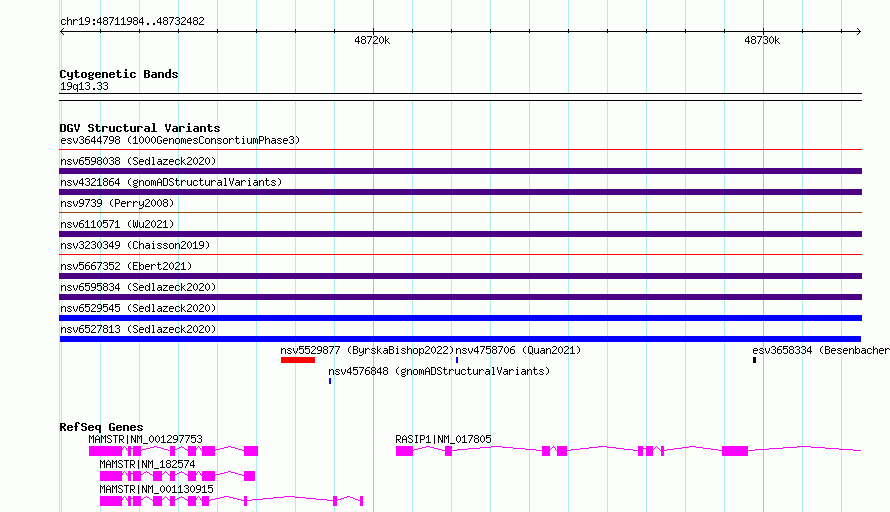Click the 48720k ruler tick label
The image size is (890, 512).
click(x=372, y=40)
